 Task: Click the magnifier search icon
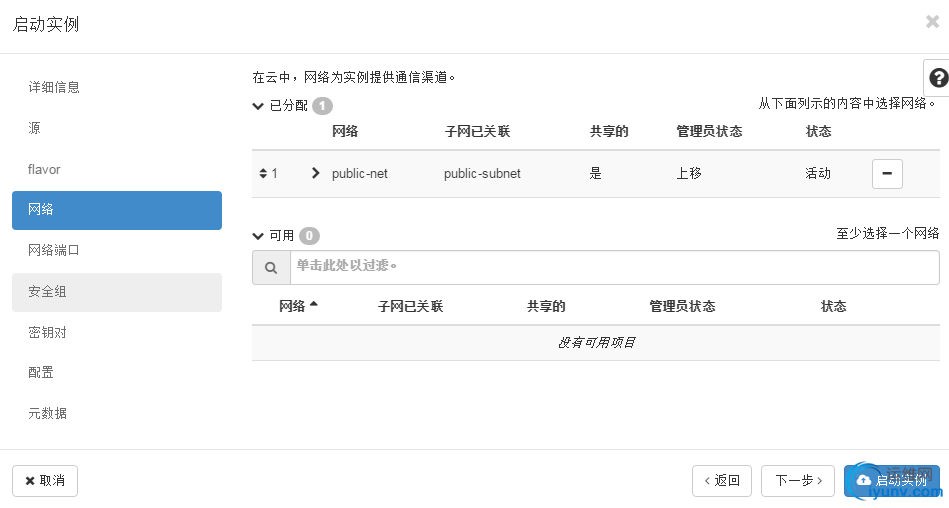point(271,268)
